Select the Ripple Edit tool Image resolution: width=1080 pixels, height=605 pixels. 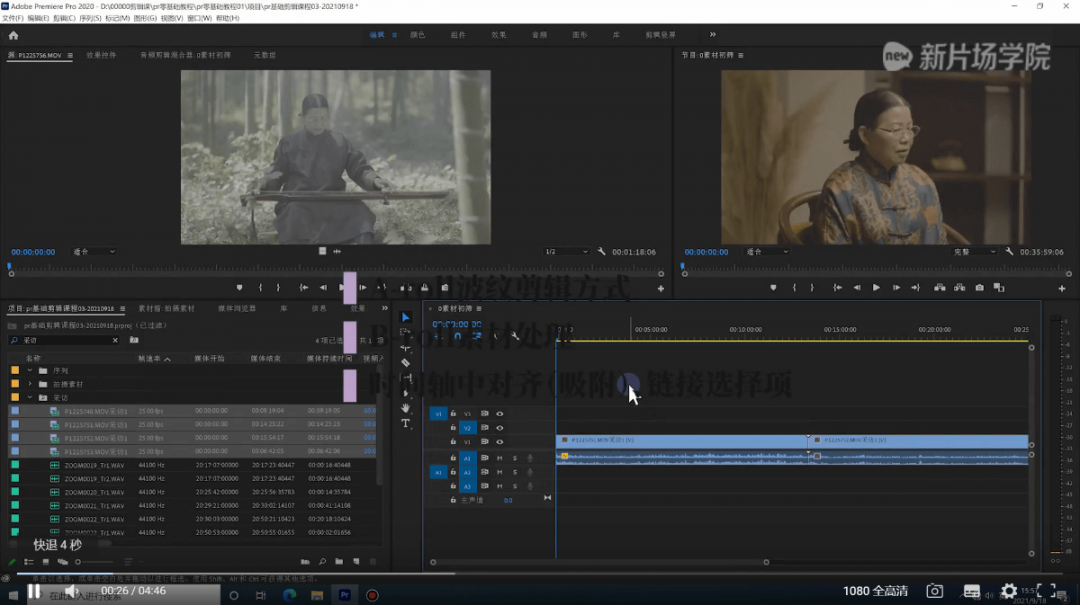[x=406, y=347]
